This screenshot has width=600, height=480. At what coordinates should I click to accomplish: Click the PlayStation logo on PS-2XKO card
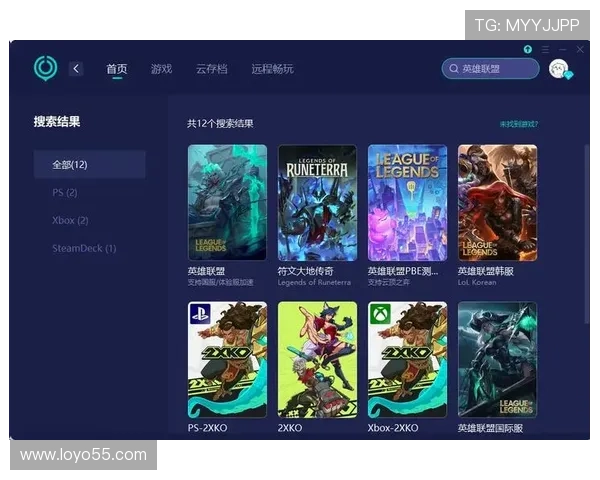point(199,313)
